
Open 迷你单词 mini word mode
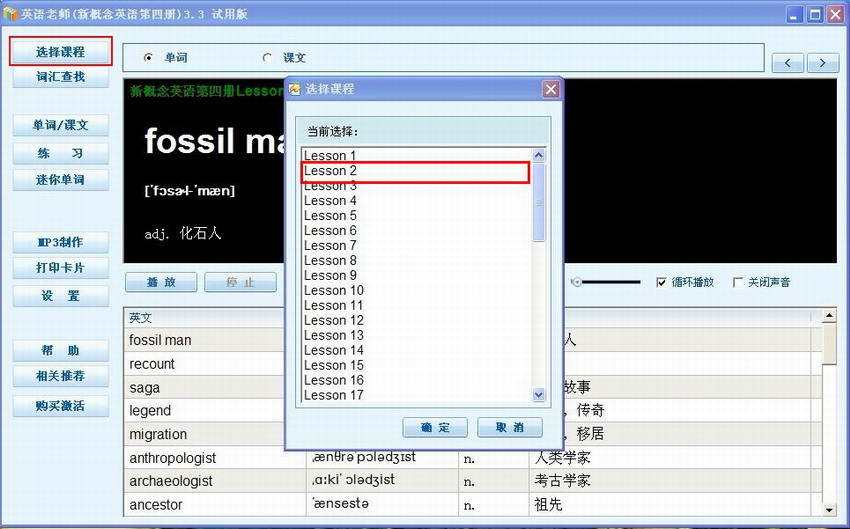[60, 179]
